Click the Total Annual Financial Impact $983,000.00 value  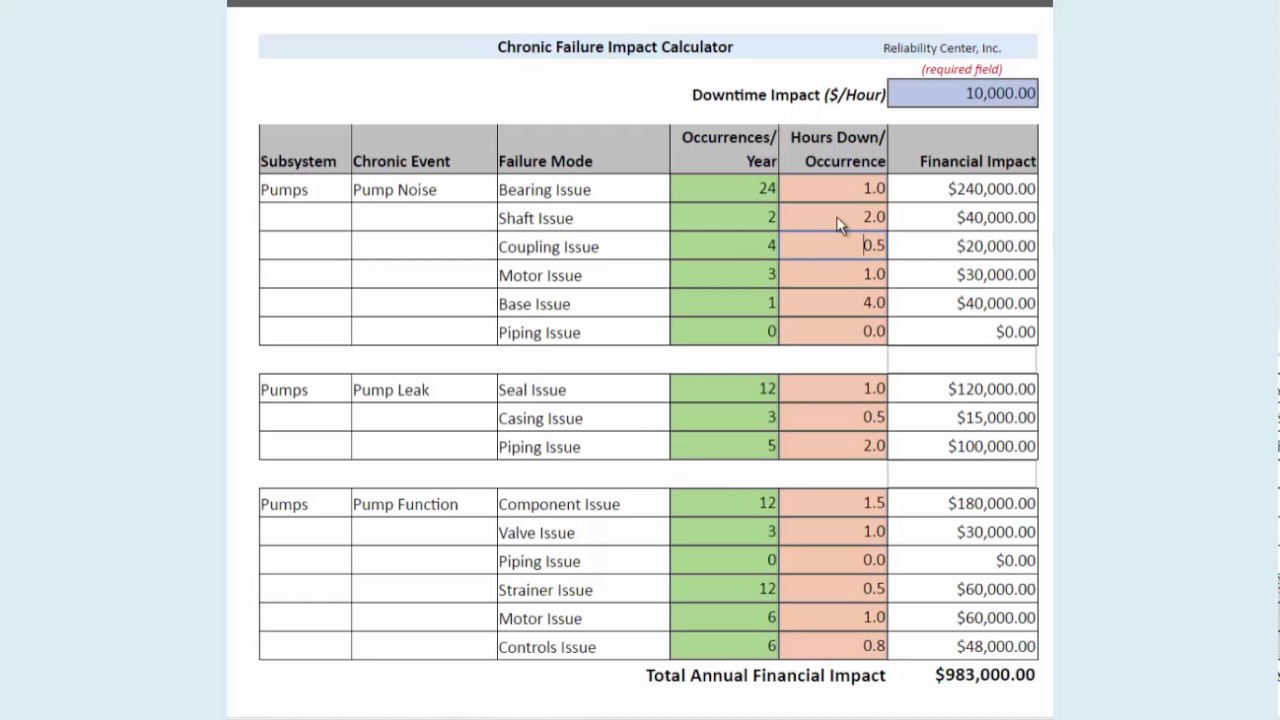pyautogui.click(x=985, y=675)
